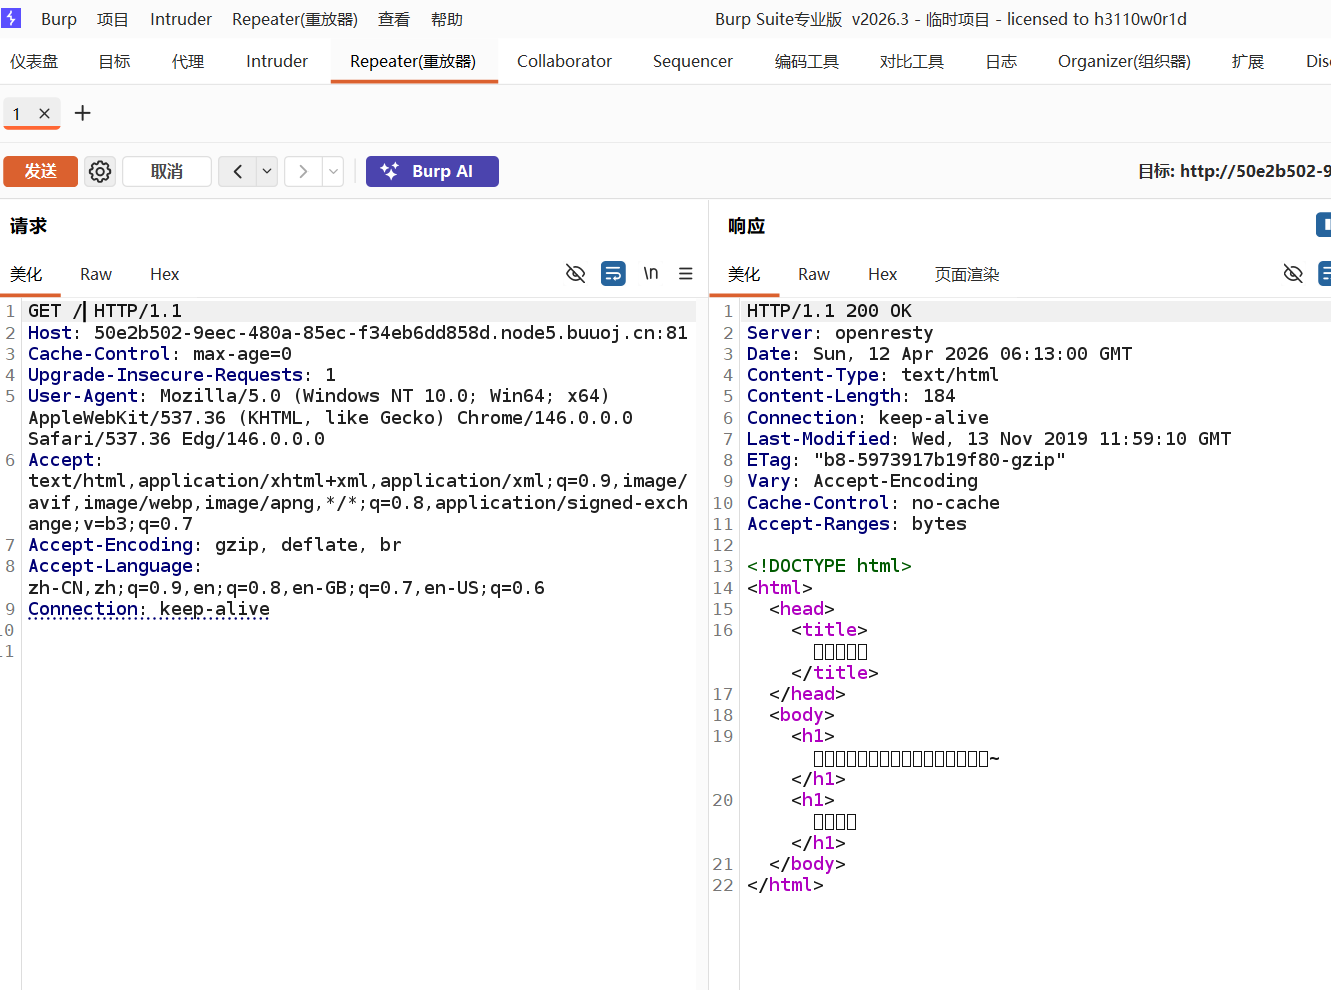The height and width of the screenshot is (990, 1331).
Task: Toggle \n newline display in request
Action: point(651,273)
